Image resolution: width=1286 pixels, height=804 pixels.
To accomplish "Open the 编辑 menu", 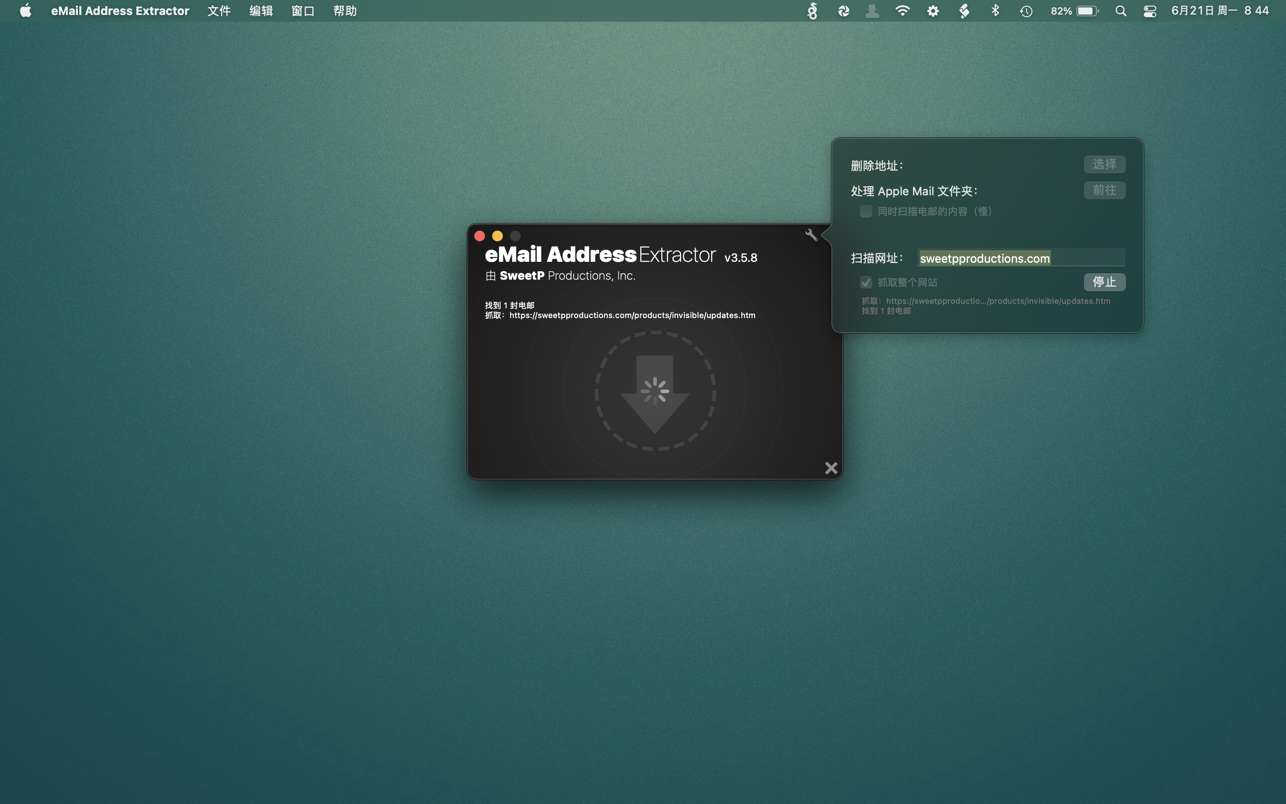I will click(x=261, y=11).
